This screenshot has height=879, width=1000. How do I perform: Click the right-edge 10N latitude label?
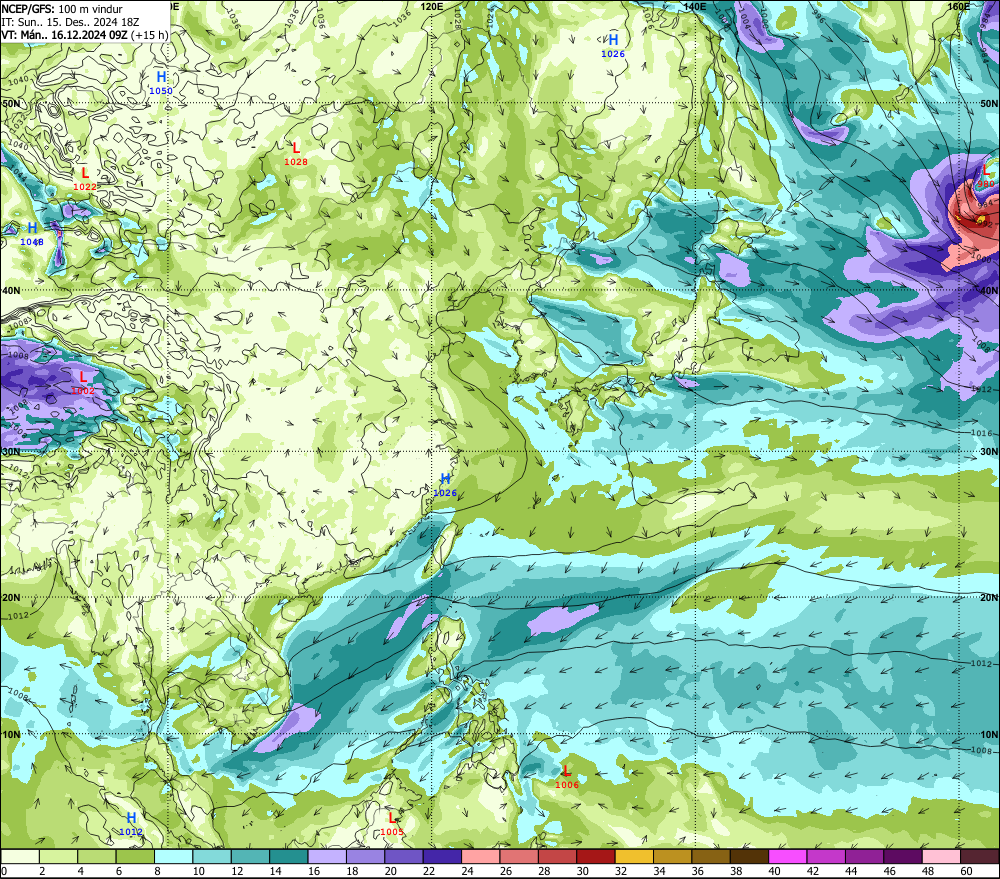pos(989,735)
